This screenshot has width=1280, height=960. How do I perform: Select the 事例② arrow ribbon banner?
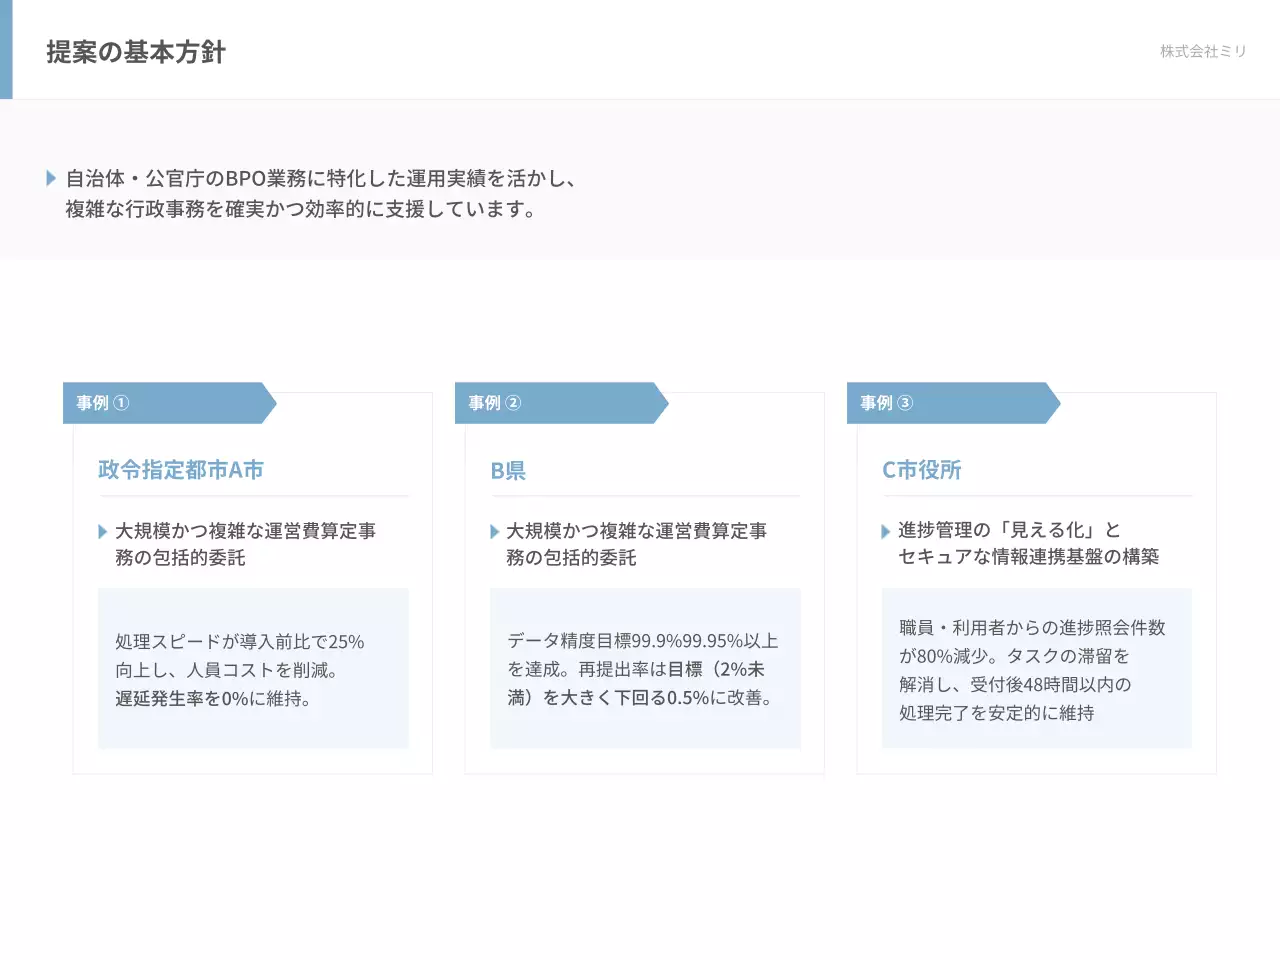tap(557, 403)
